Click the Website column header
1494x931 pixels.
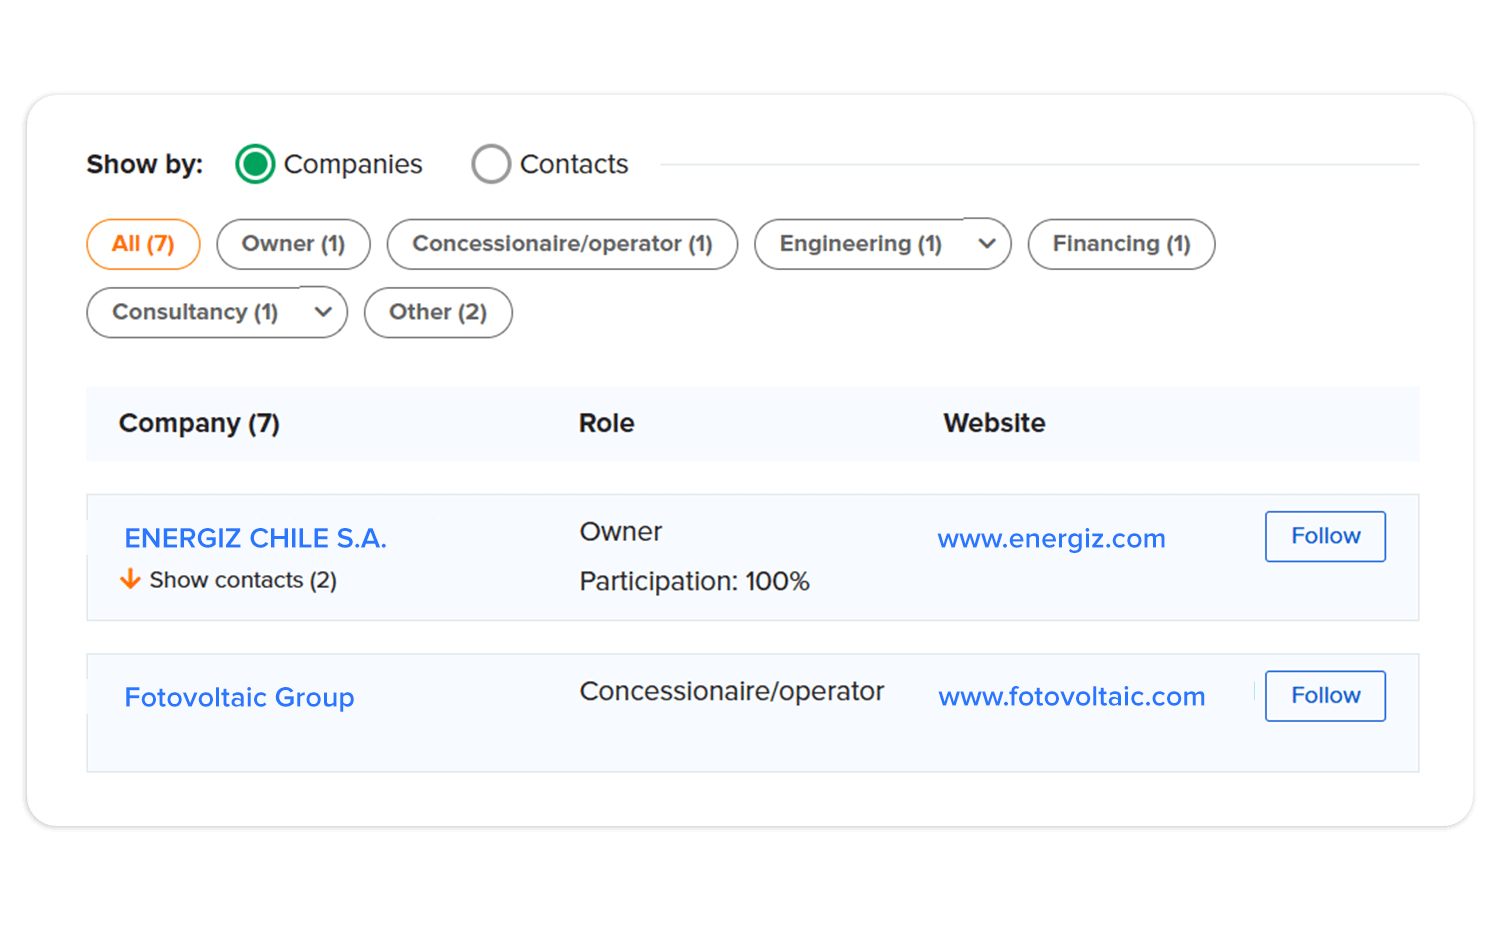click(994, 423)
